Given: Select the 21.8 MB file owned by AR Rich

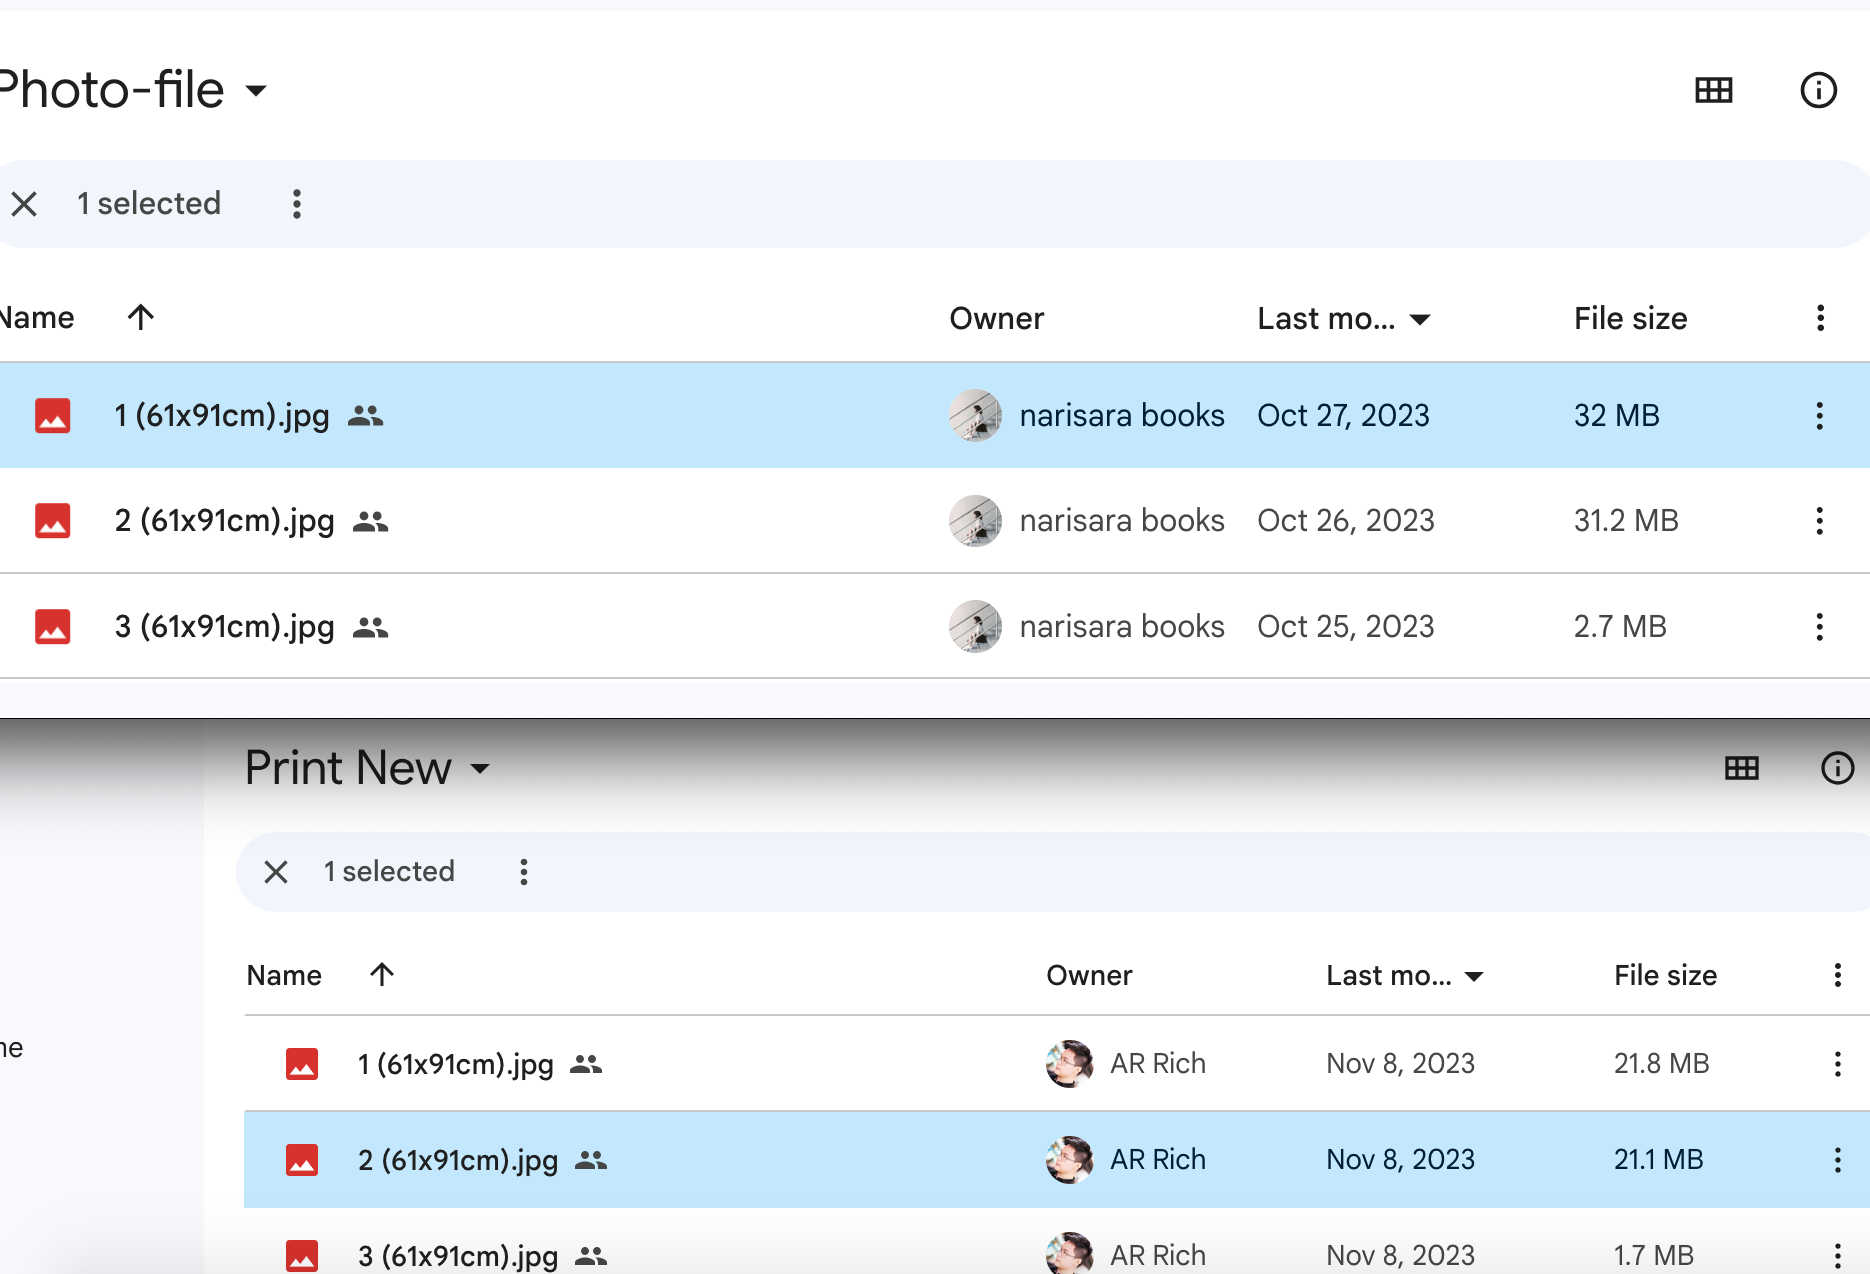Looking at the screenshot, I should pyautogui.click(x=455, y=1064).
